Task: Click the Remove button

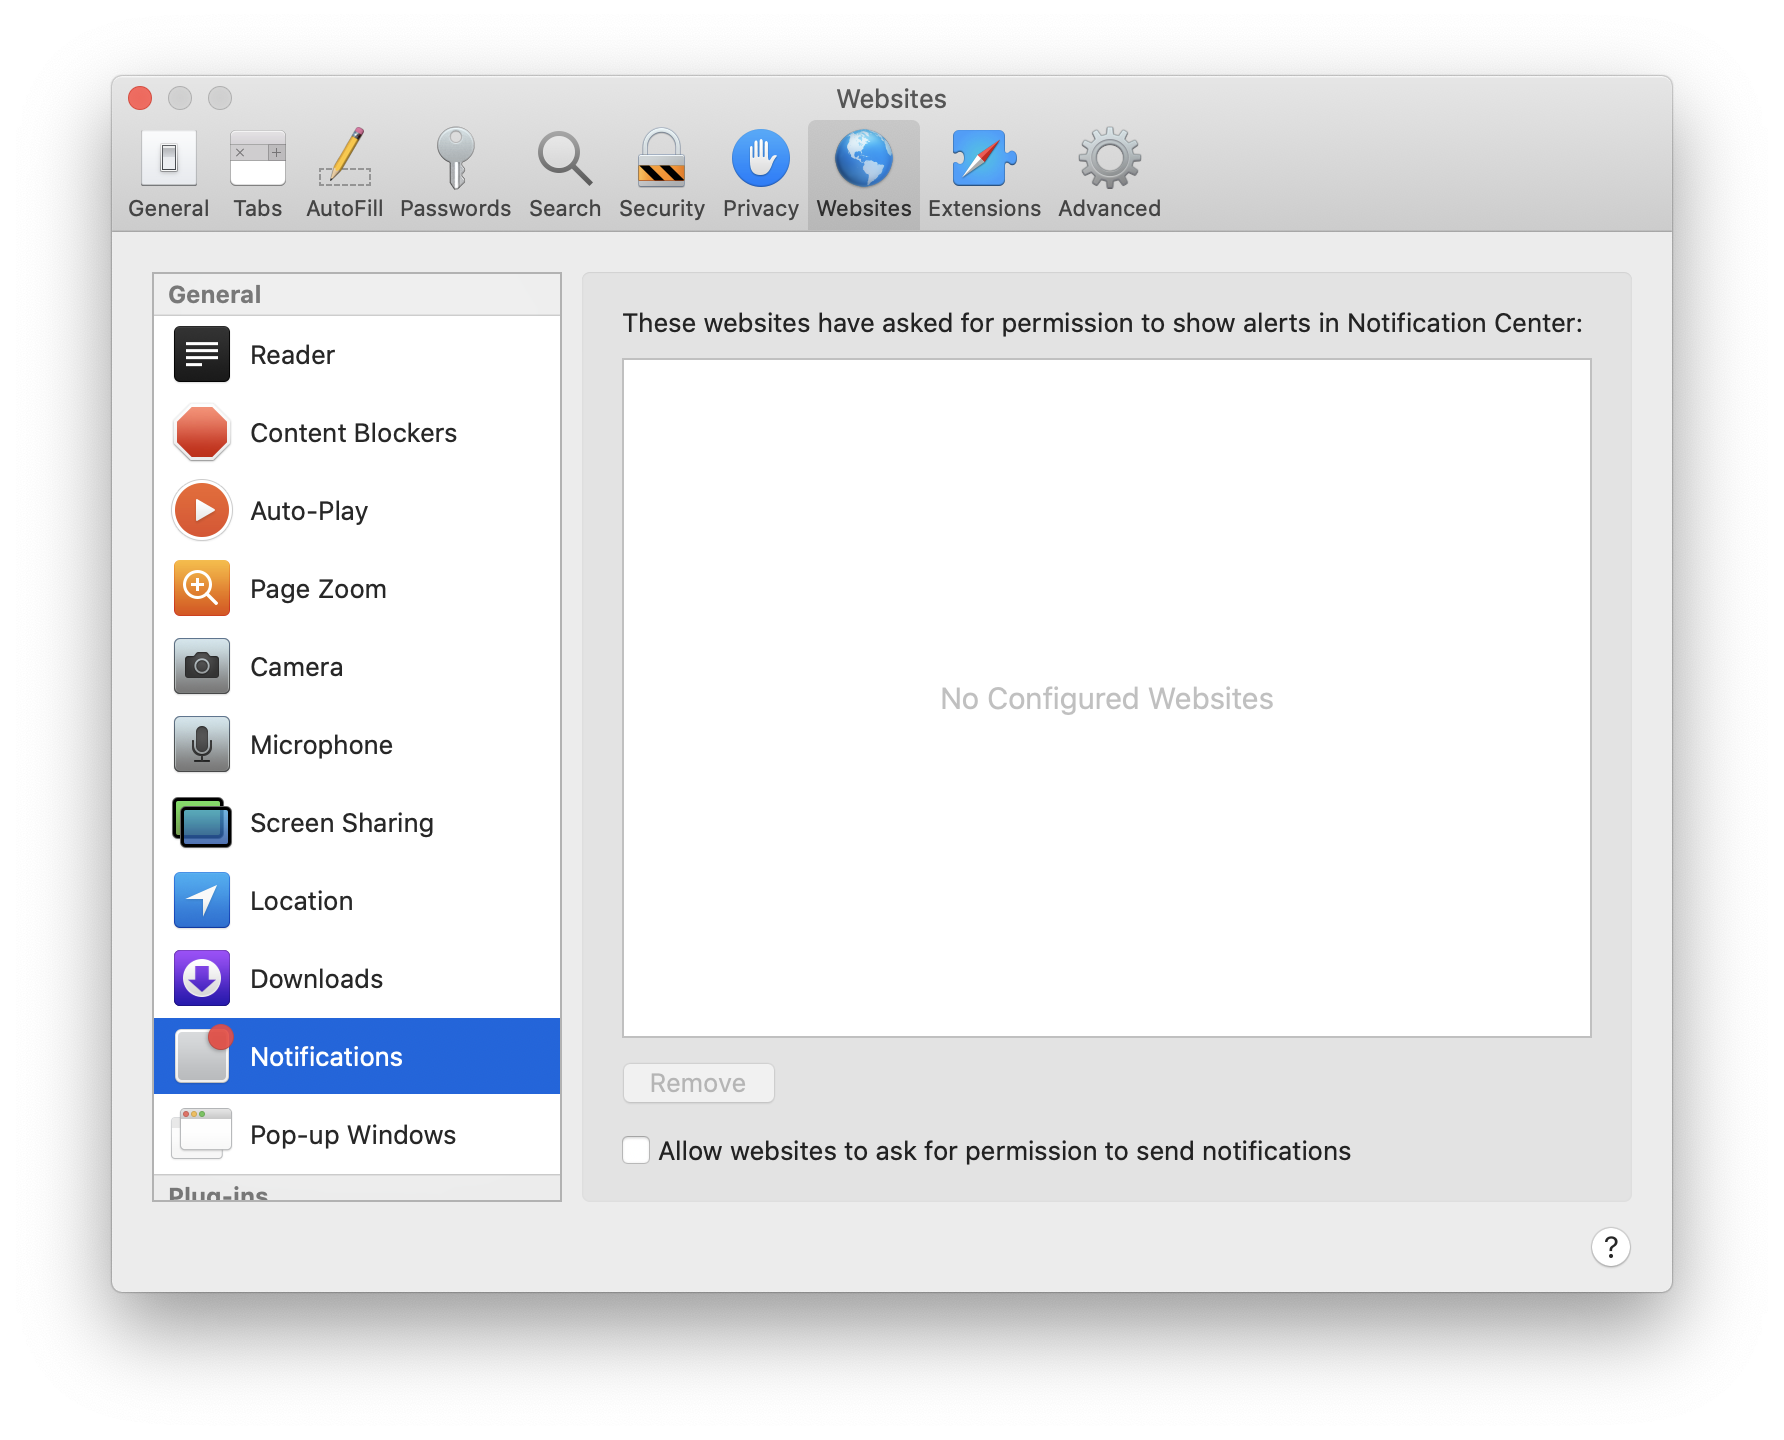Action: coord(698,1083)
